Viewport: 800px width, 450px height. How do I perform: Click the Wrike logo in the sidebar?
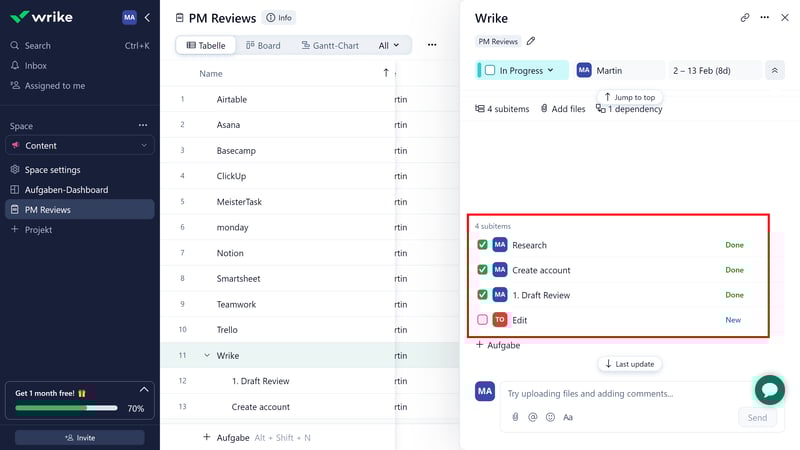coord(41,17)
